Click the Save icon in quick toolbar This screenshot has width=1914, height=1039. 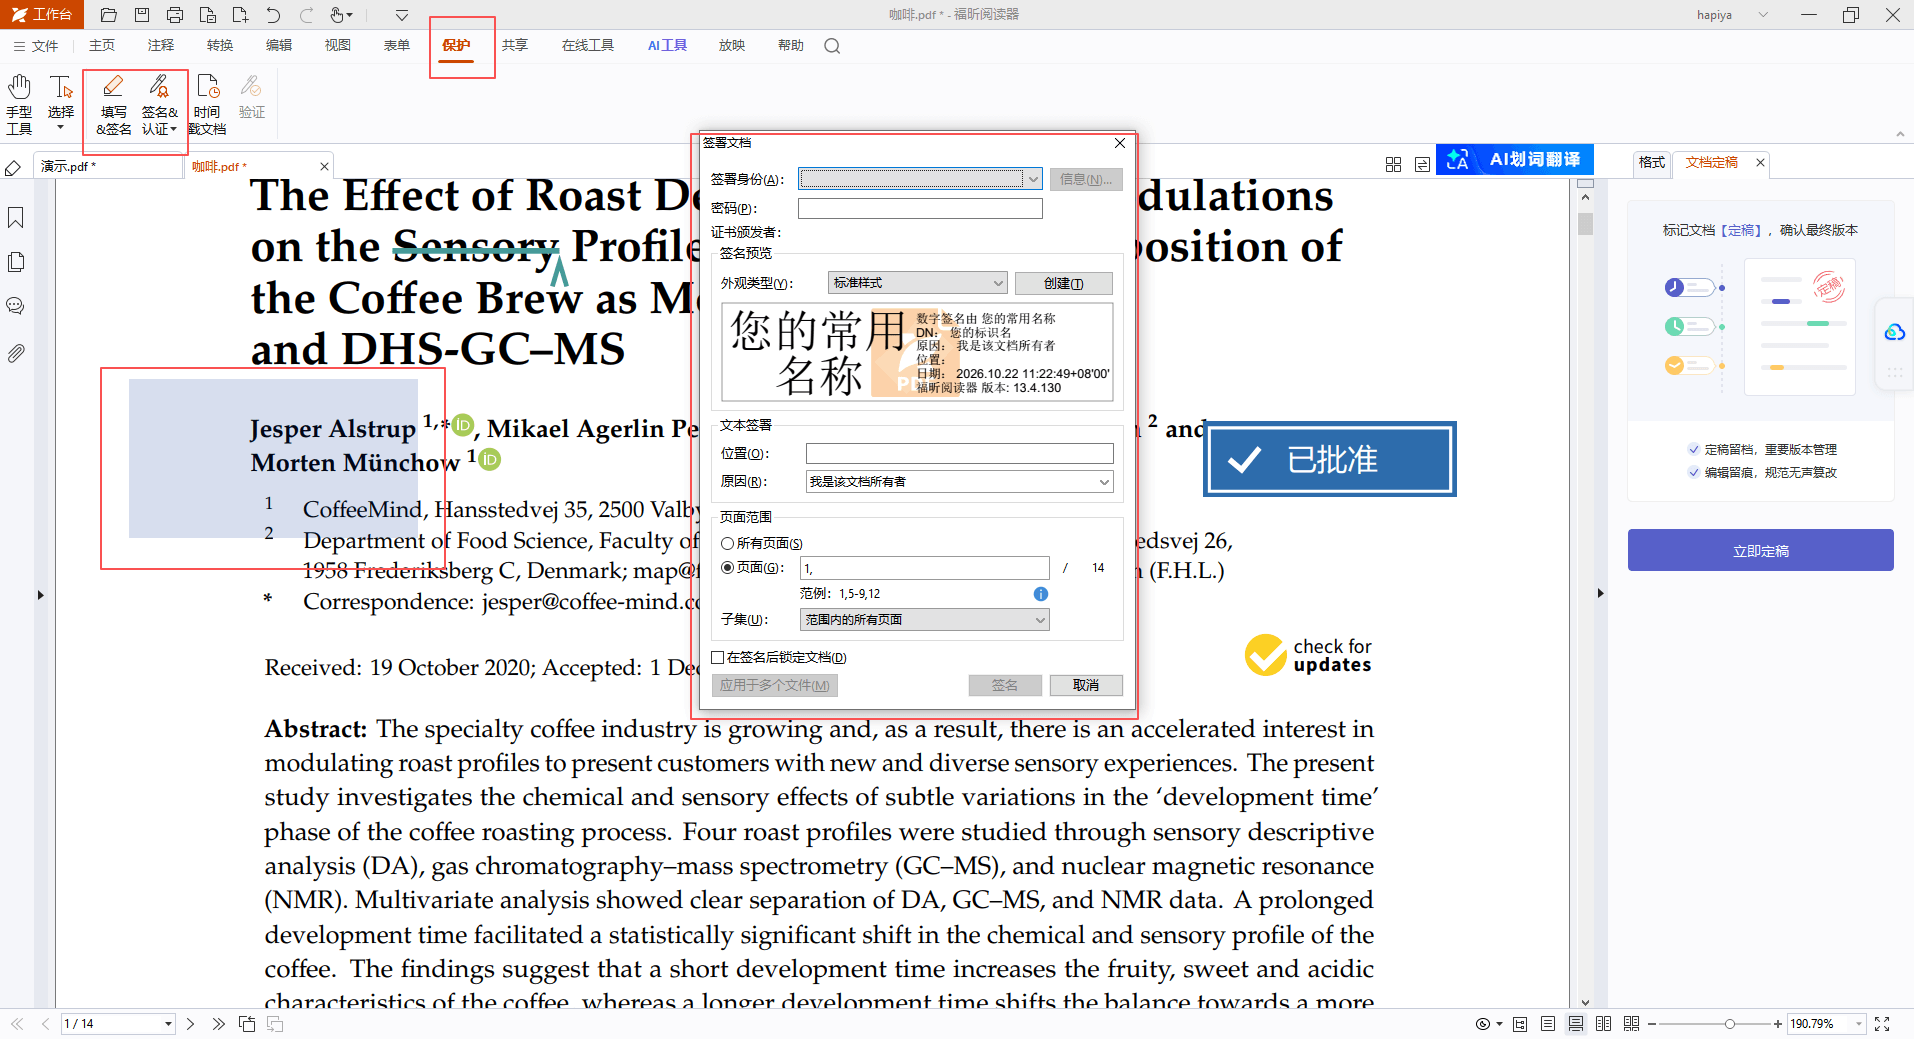tap(142, 15)
